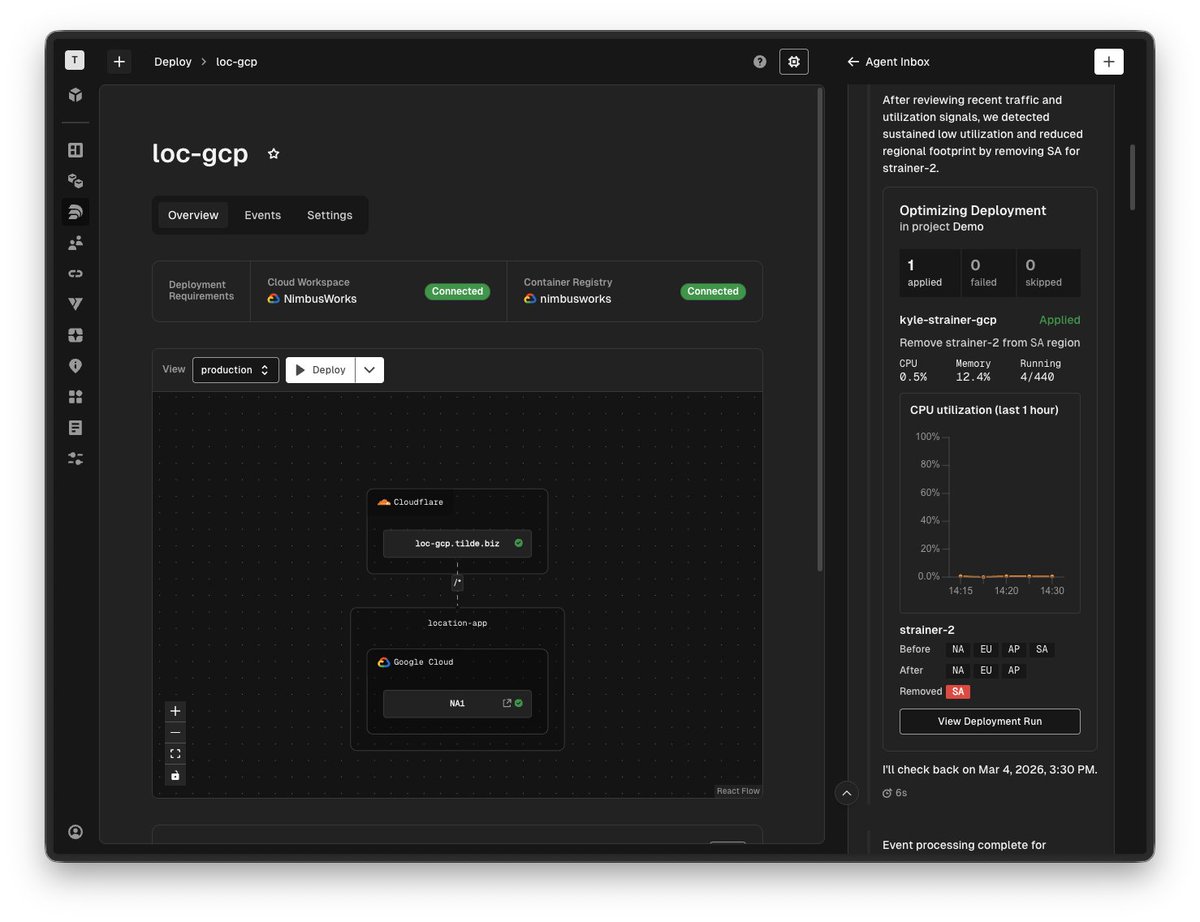Image resolution: width=1200 pixels, height=922 pixels.
Task: Open the cube icon in sidebar
Action: 75,95
